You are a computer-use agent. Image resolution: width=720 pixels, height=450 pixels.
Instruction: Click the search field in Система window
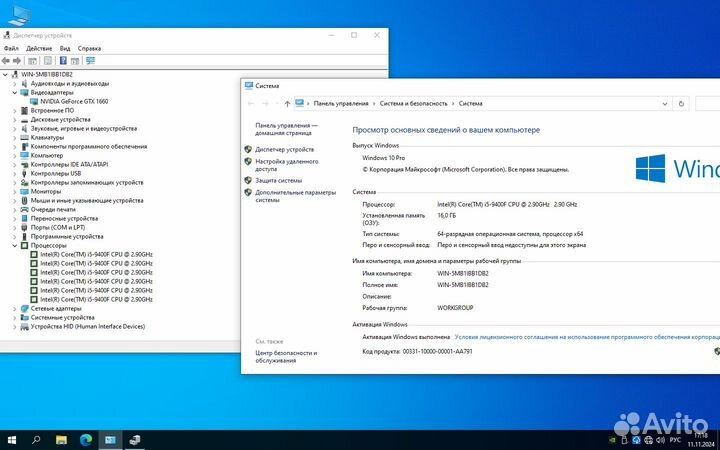(708, 104)
